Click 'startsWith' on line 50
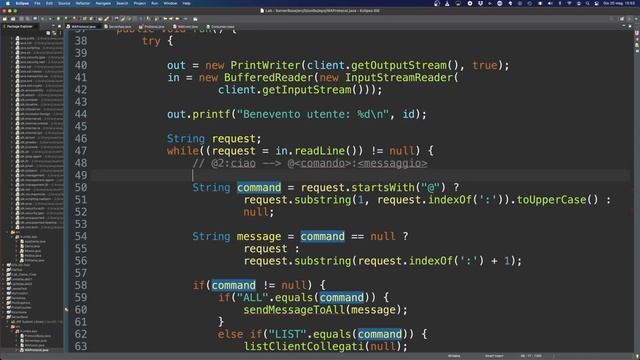Image resolution: width=640 pixels, height=360 pixels. 383,188
